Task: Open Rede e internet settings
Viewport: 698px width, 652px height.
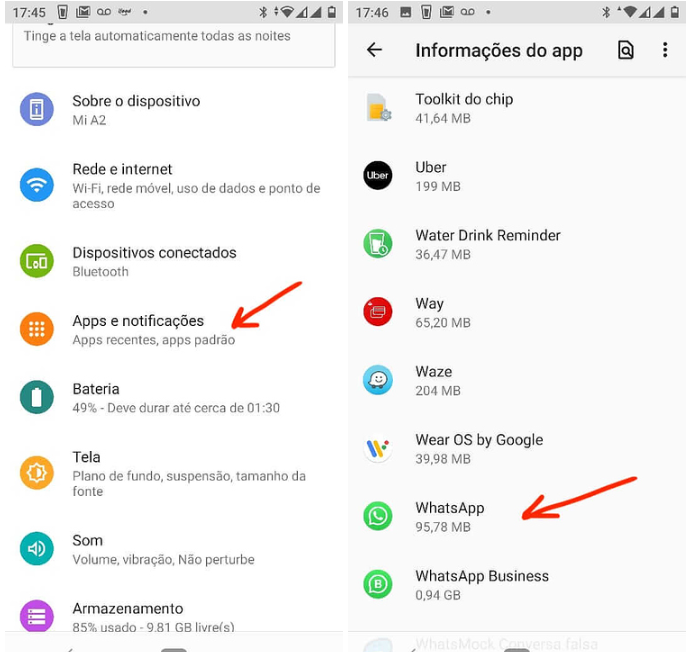Action: (174, 185)
